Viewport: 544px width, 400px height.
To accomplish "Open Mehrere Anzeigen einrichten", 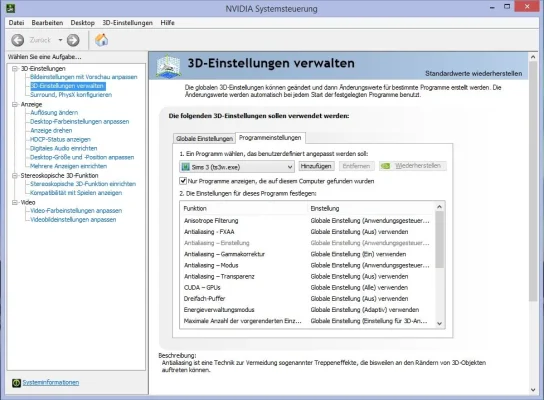I will pos(69,166).
